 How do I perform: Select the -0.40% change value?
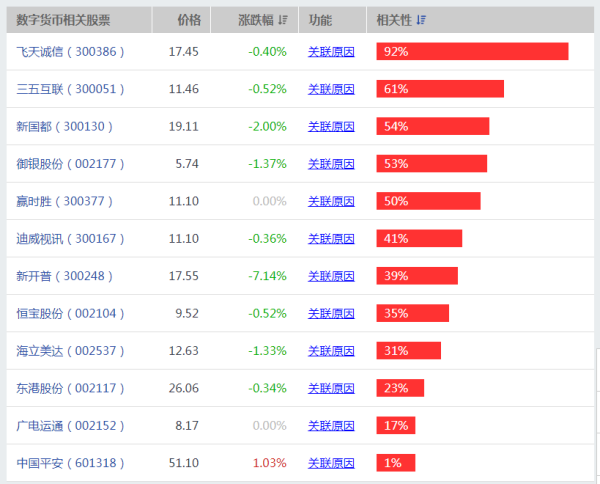(267, 52)
